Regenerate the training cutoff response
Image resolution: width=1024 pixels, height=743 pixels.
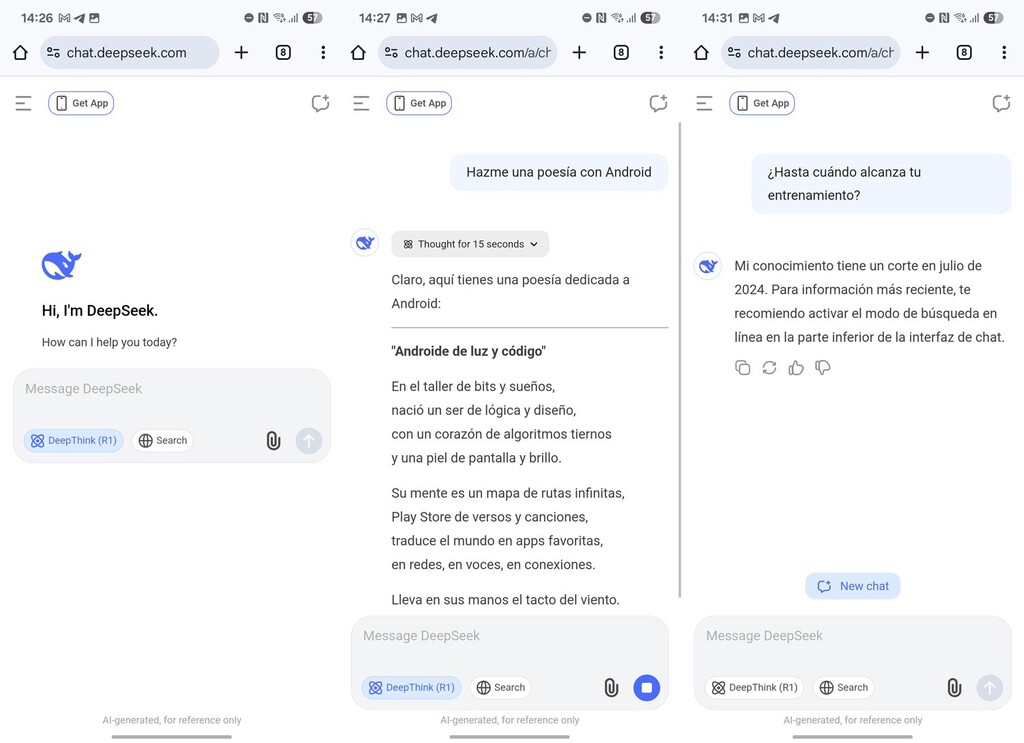[769, 368]
